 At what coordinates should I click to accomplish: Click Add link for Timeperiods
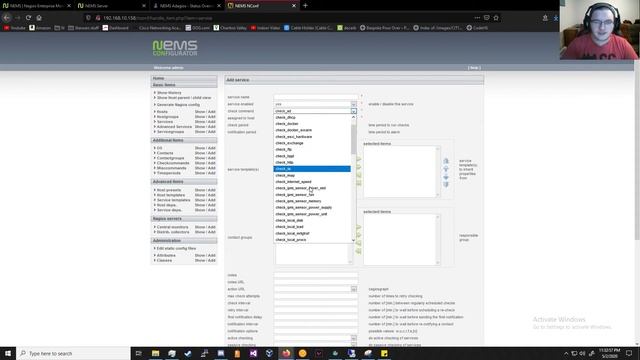click(x=211, y=173)
